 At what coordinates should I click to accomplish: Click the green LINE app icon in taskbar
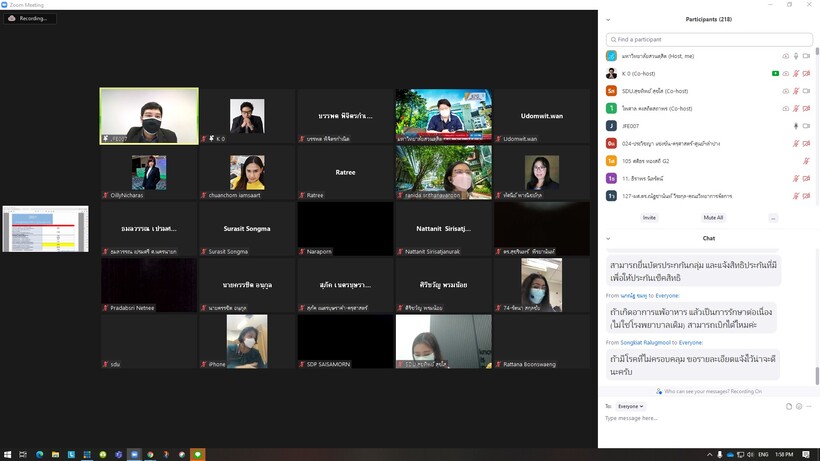198,455
